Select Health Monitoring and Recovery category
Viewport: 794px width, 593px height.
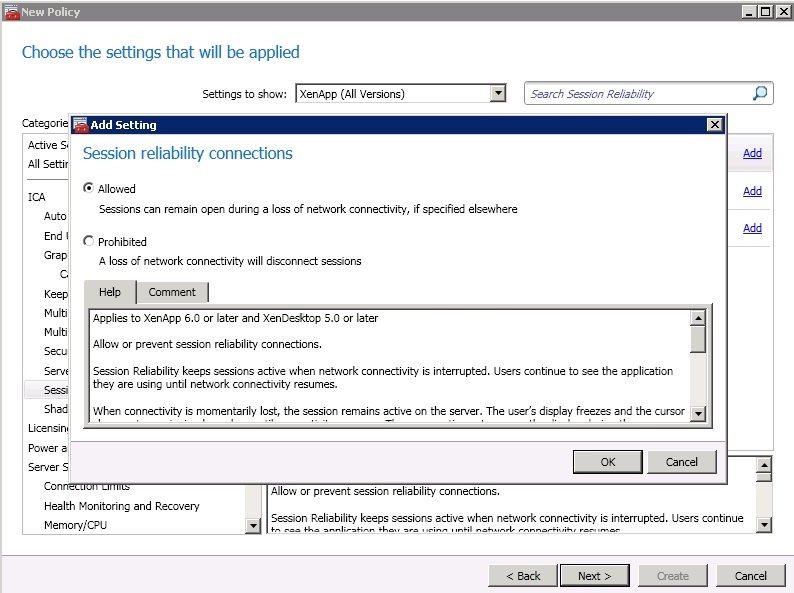[x=122, y=506]
